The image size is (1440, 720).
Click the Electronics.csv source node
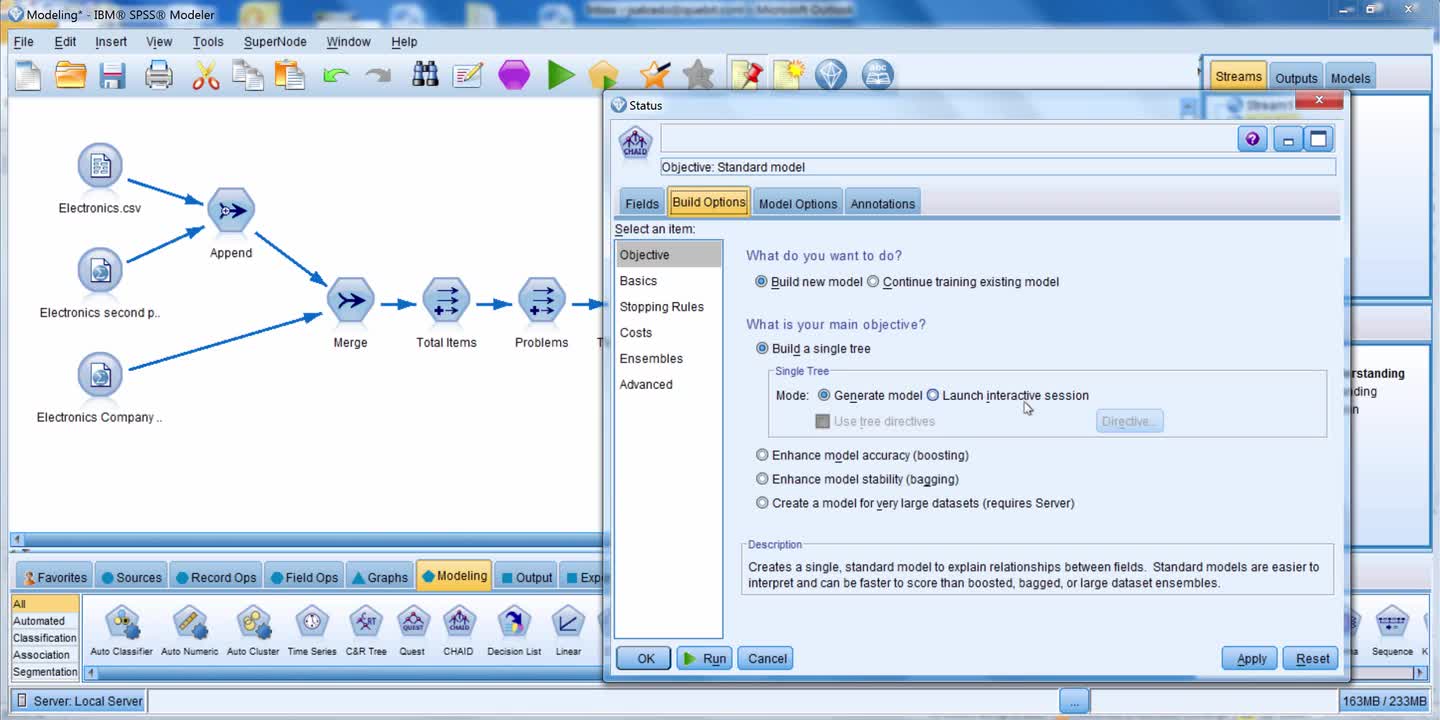click(x=100, y=167)
